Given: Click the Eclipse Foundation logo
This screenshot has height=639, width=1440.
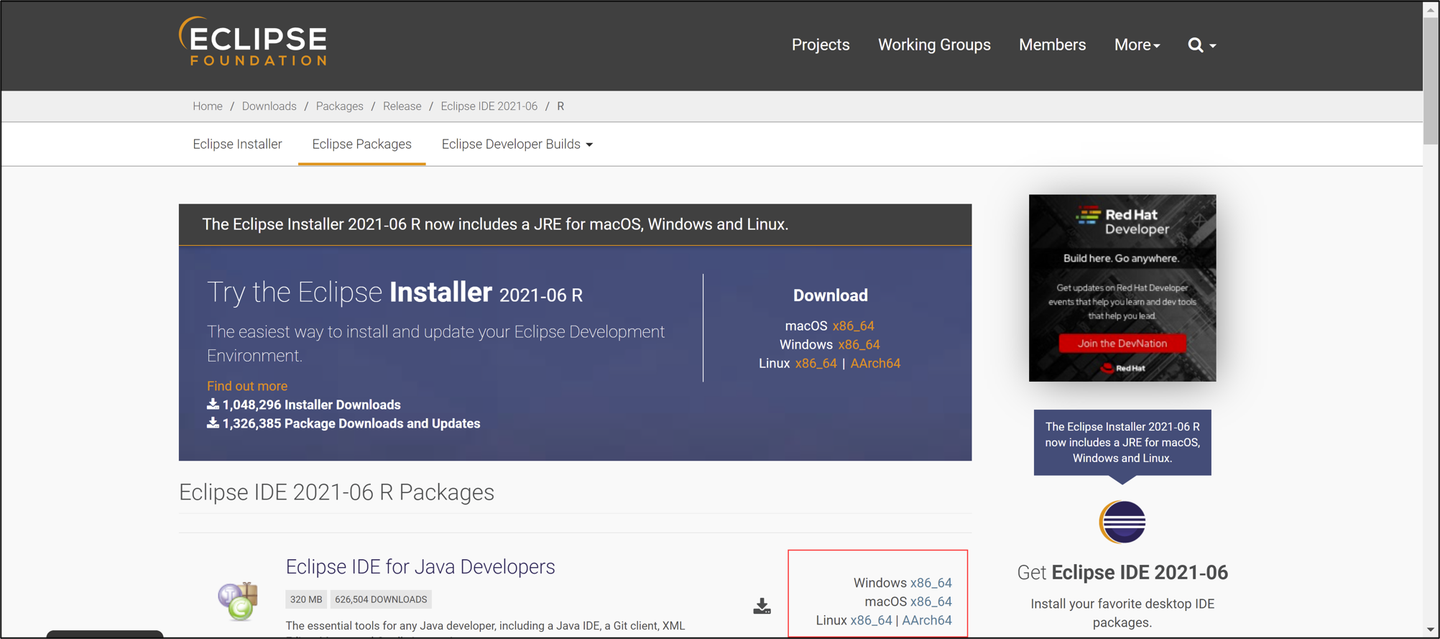Looking at the screenshot, I should [x=253, y=42].
